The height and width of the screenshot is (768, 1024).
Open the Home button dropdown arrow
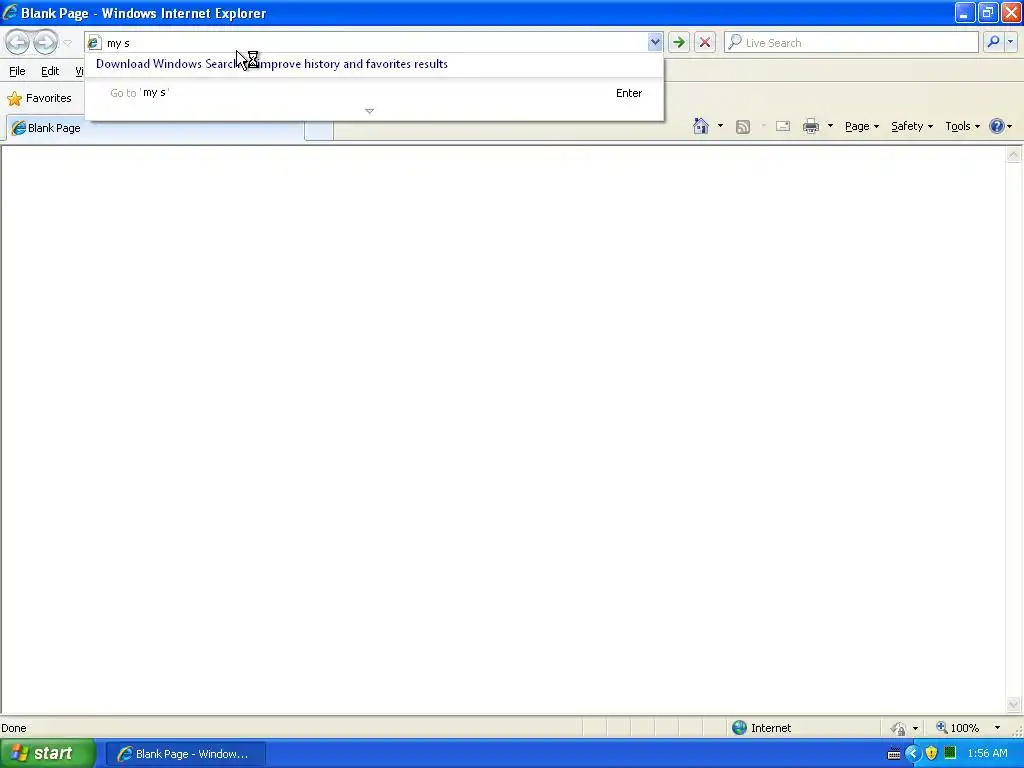(x=720, y=126)
